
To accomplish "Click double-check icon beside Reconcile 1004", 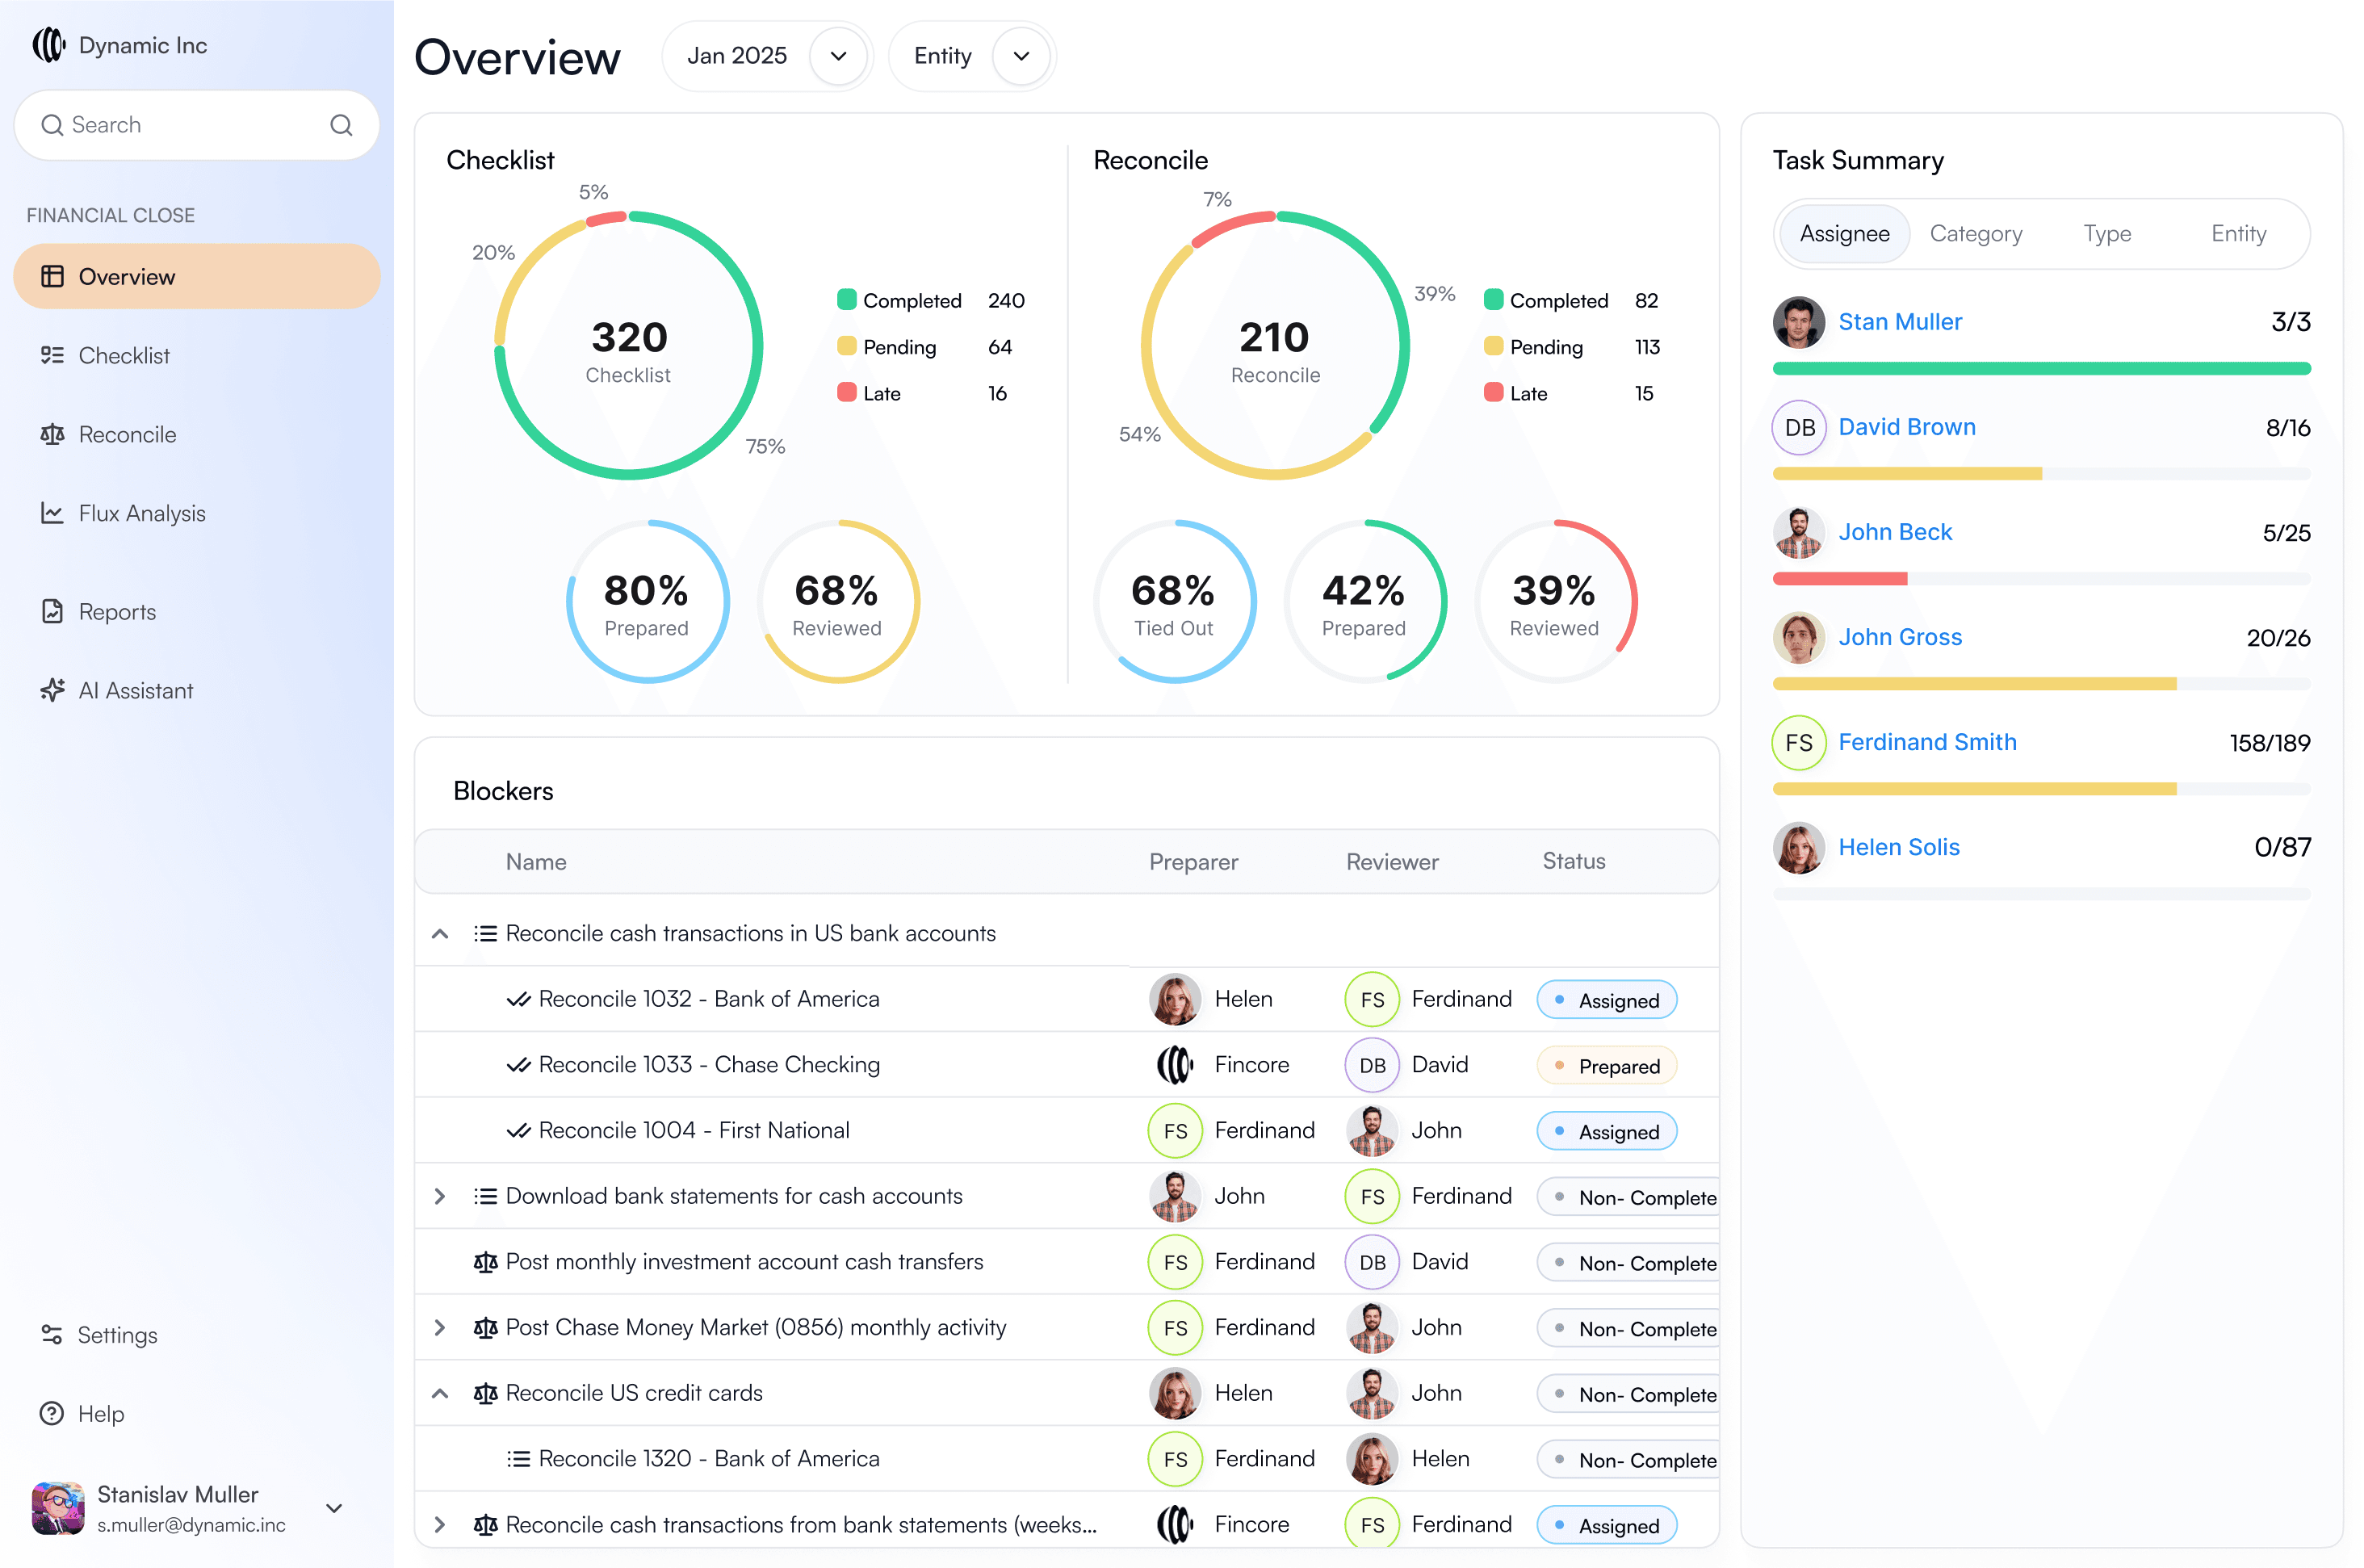I will tap(518, 1131).
